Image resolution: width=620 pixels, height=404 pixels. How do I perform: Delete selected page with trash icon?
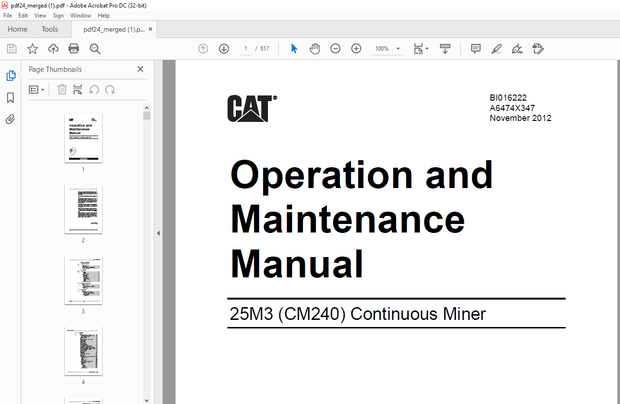pos(62,90)
